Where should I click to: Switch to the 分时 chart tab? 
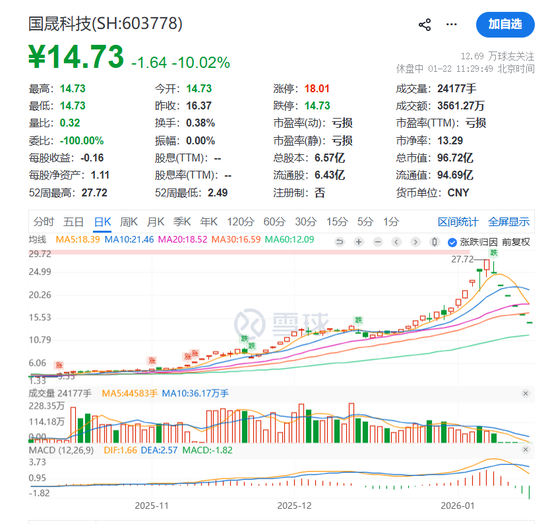[x=43, y=222]
